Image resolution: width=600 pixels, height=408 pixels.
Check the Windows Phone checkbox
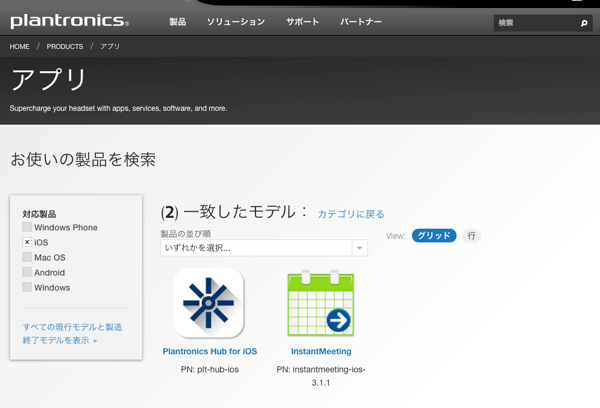point(27,227)
